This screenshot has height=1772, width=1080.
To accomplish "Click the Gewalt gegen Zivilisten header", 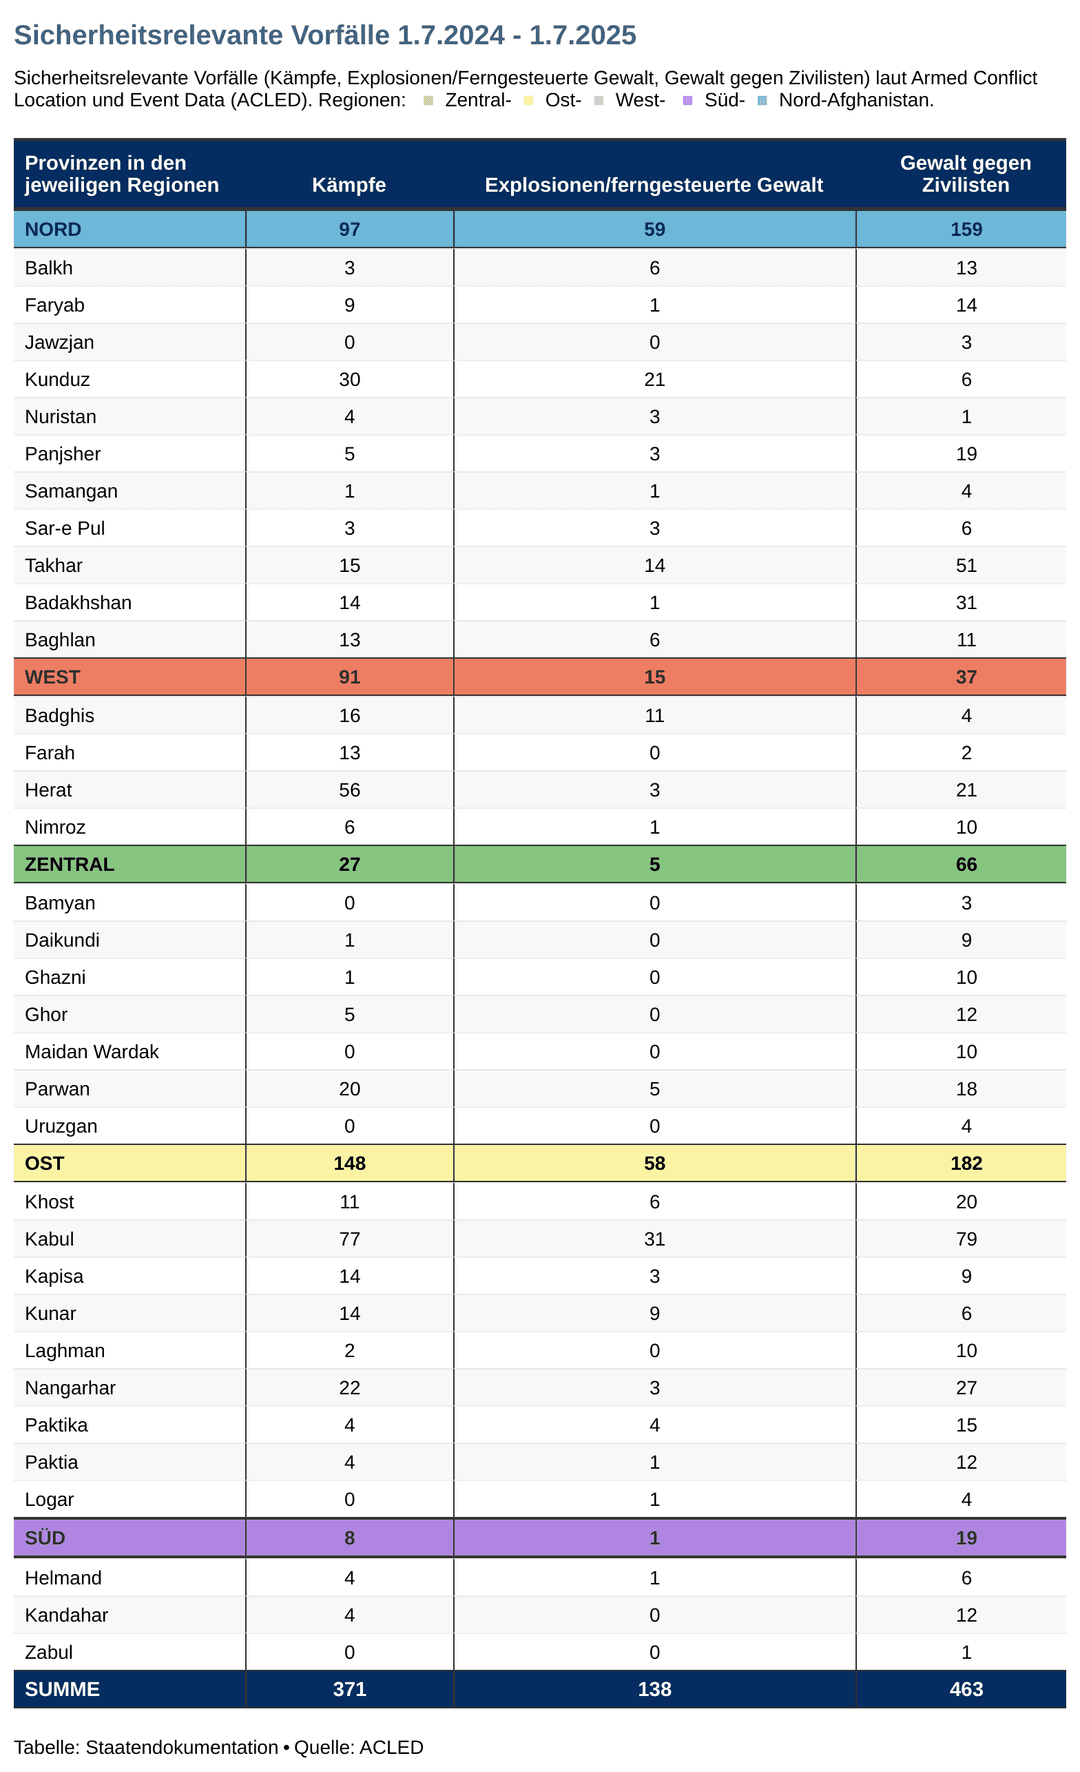I will [965, 174].
